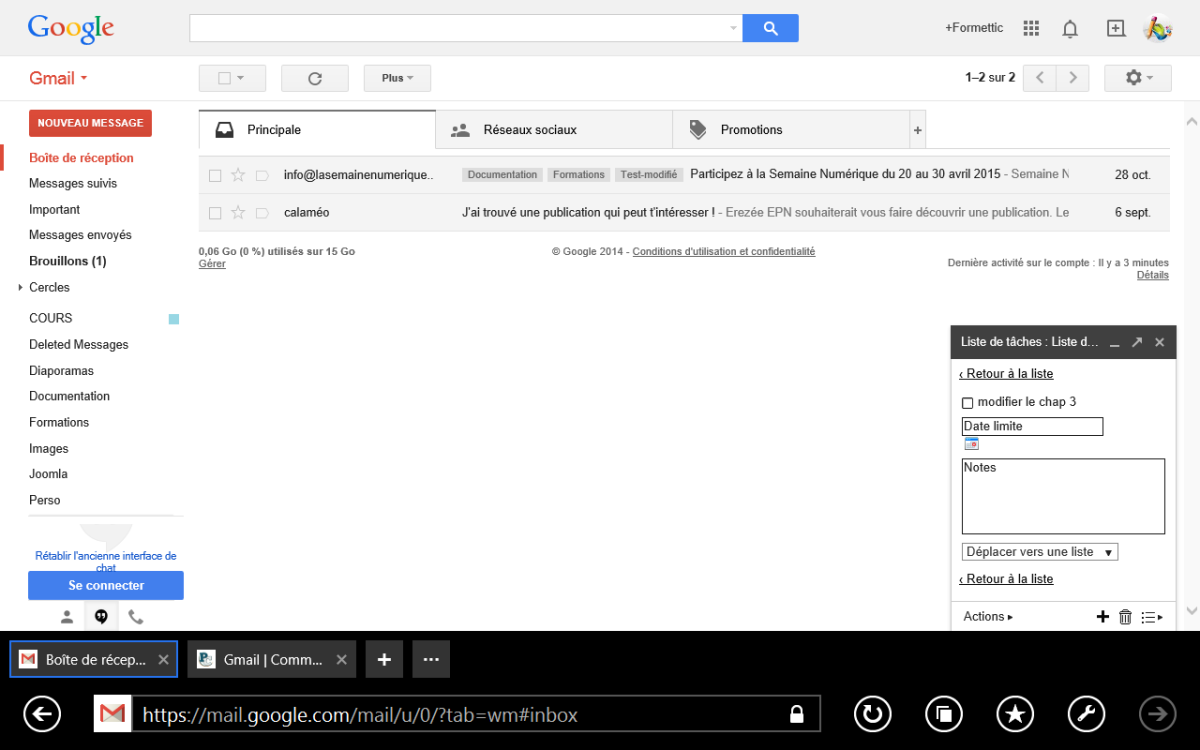Click NOUVEAU MESSAGE button

[x=90, y=123]
